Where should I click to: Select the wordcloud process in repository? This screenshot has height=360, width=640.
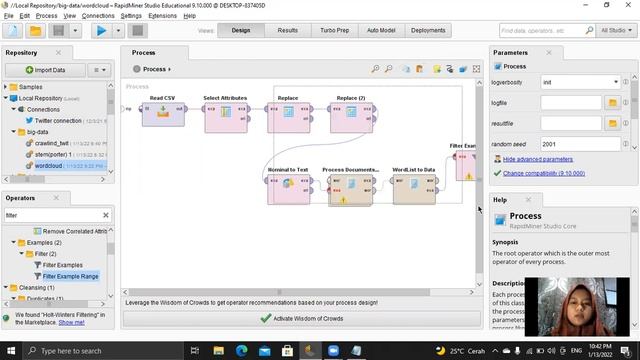[48, 166]
